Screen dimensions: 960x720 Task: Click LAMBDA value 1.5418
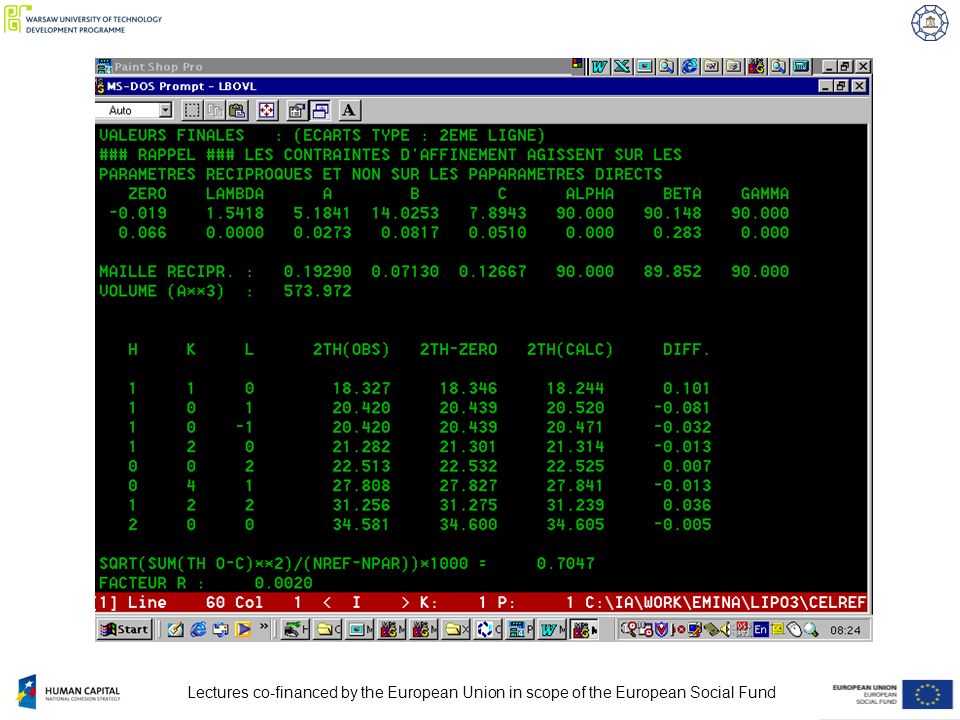coord(235,213)
